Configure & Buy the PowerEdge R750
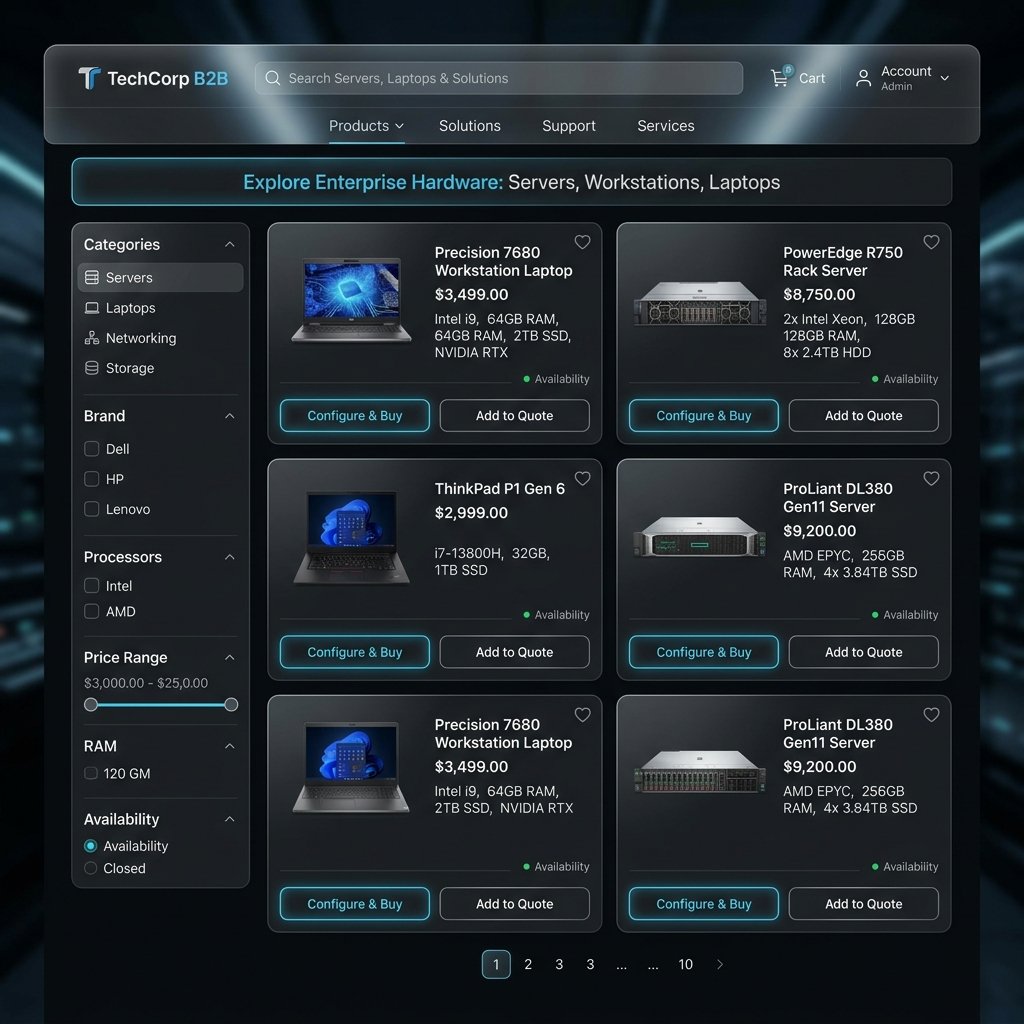The width and height of the screenshot is (1024, 1024). [x=703, y=415]
